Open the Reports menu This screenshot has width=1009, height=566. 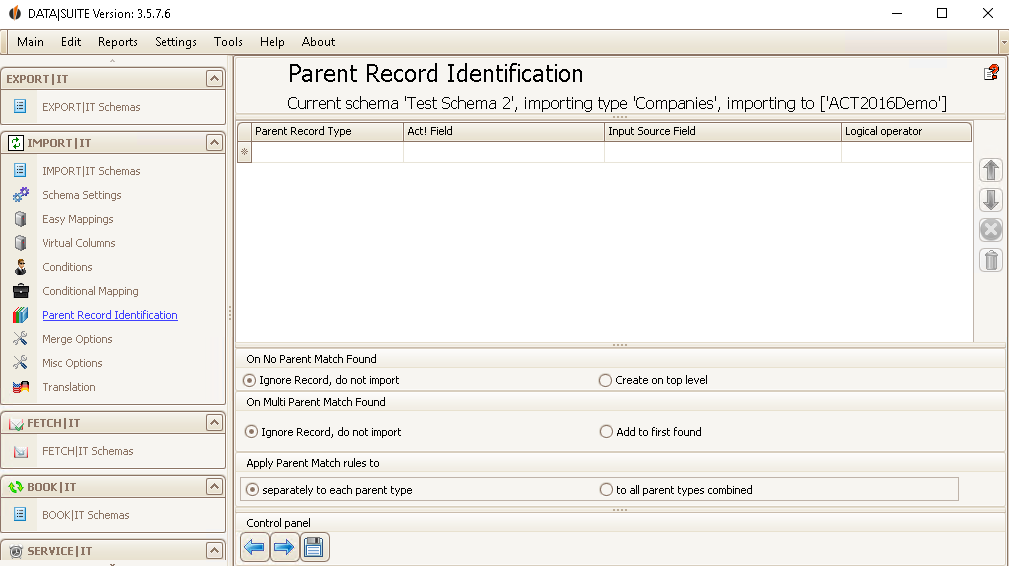tap(118, 42)
